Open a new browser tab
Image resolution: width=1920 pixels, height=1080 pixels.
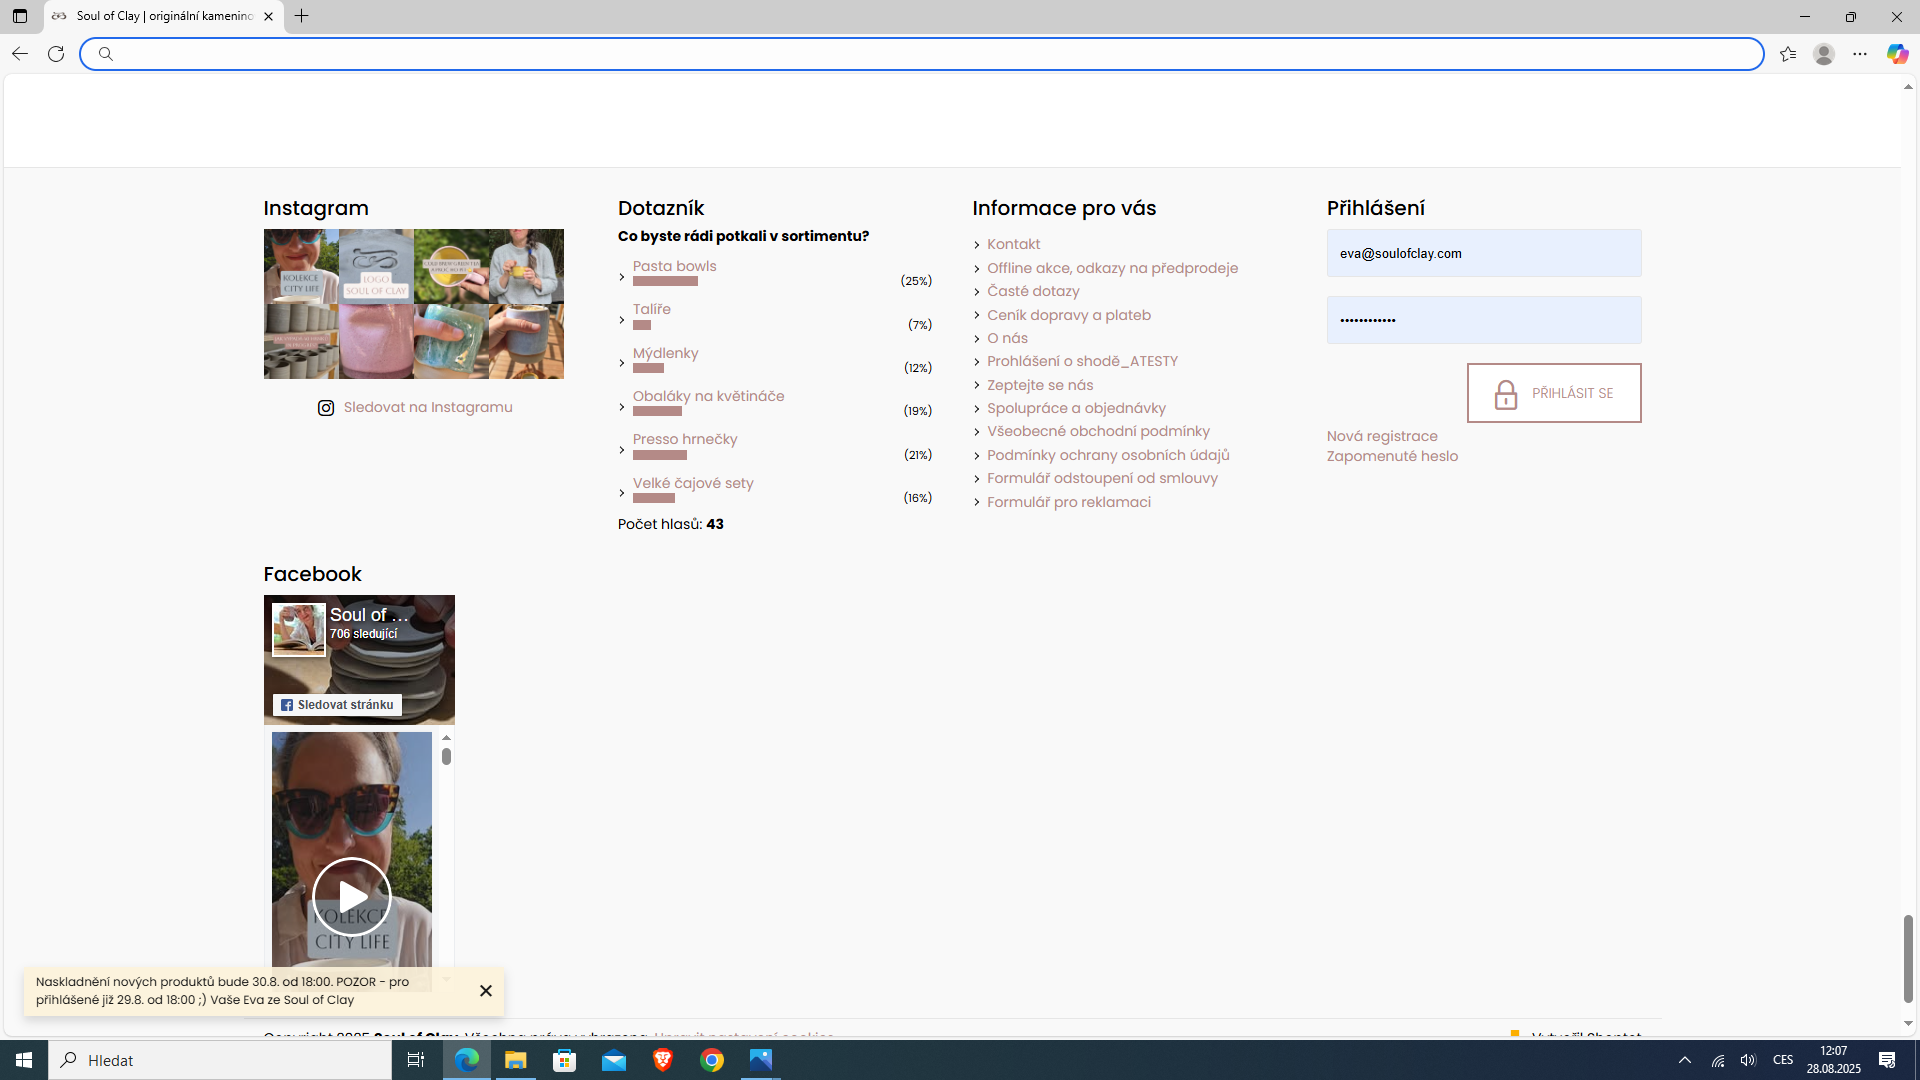pyautogui.click(x=302, y=16)
